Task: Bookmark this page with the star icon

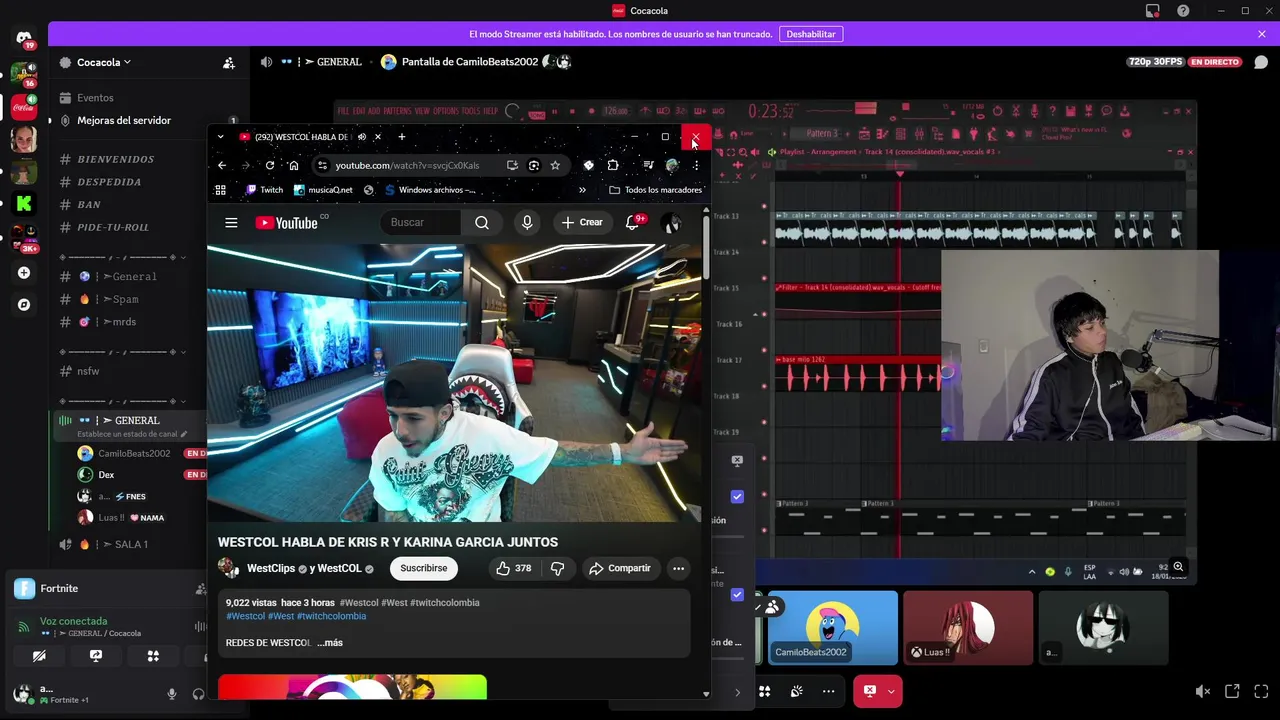Action: click(x=555, y=165)
